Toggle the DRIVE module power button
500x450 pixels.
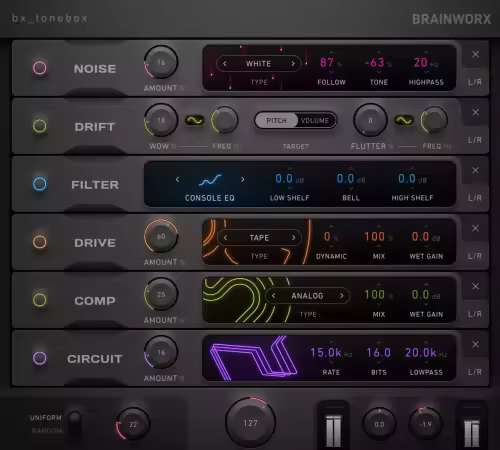coord(40,242)
